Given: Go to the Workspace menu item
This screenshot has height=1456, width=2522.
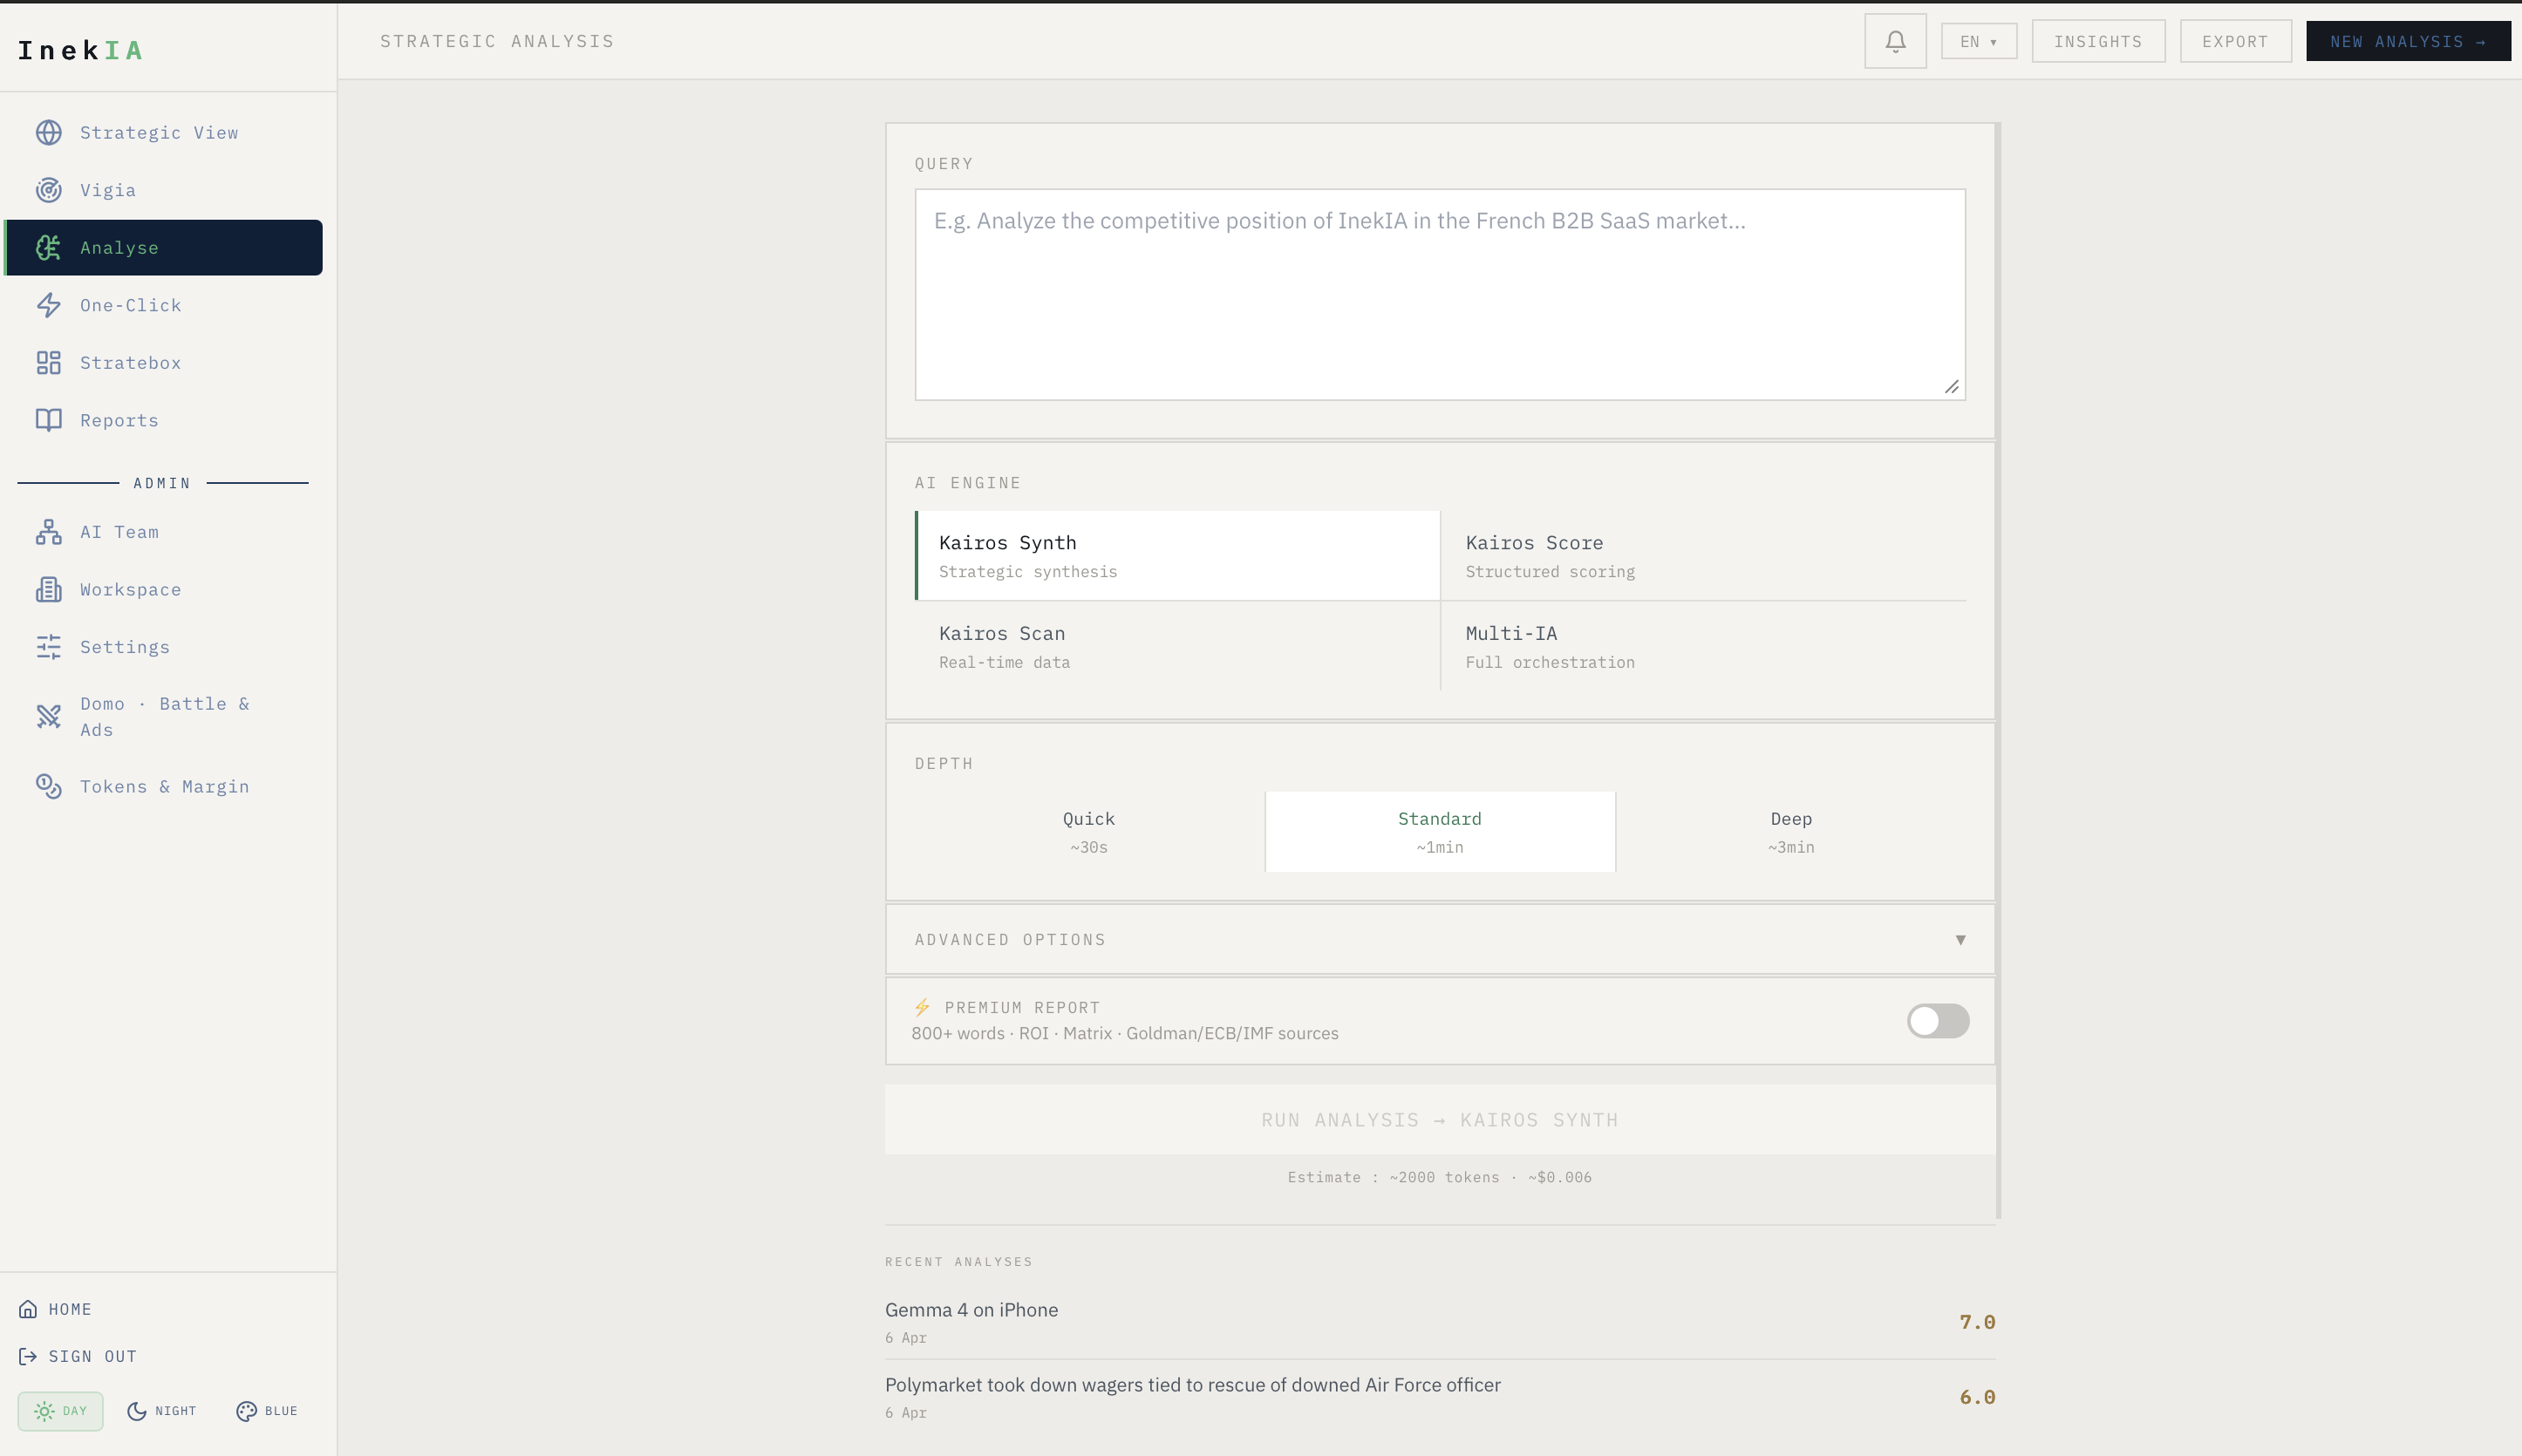Looking at the screenshot, I should click(130, 590).
